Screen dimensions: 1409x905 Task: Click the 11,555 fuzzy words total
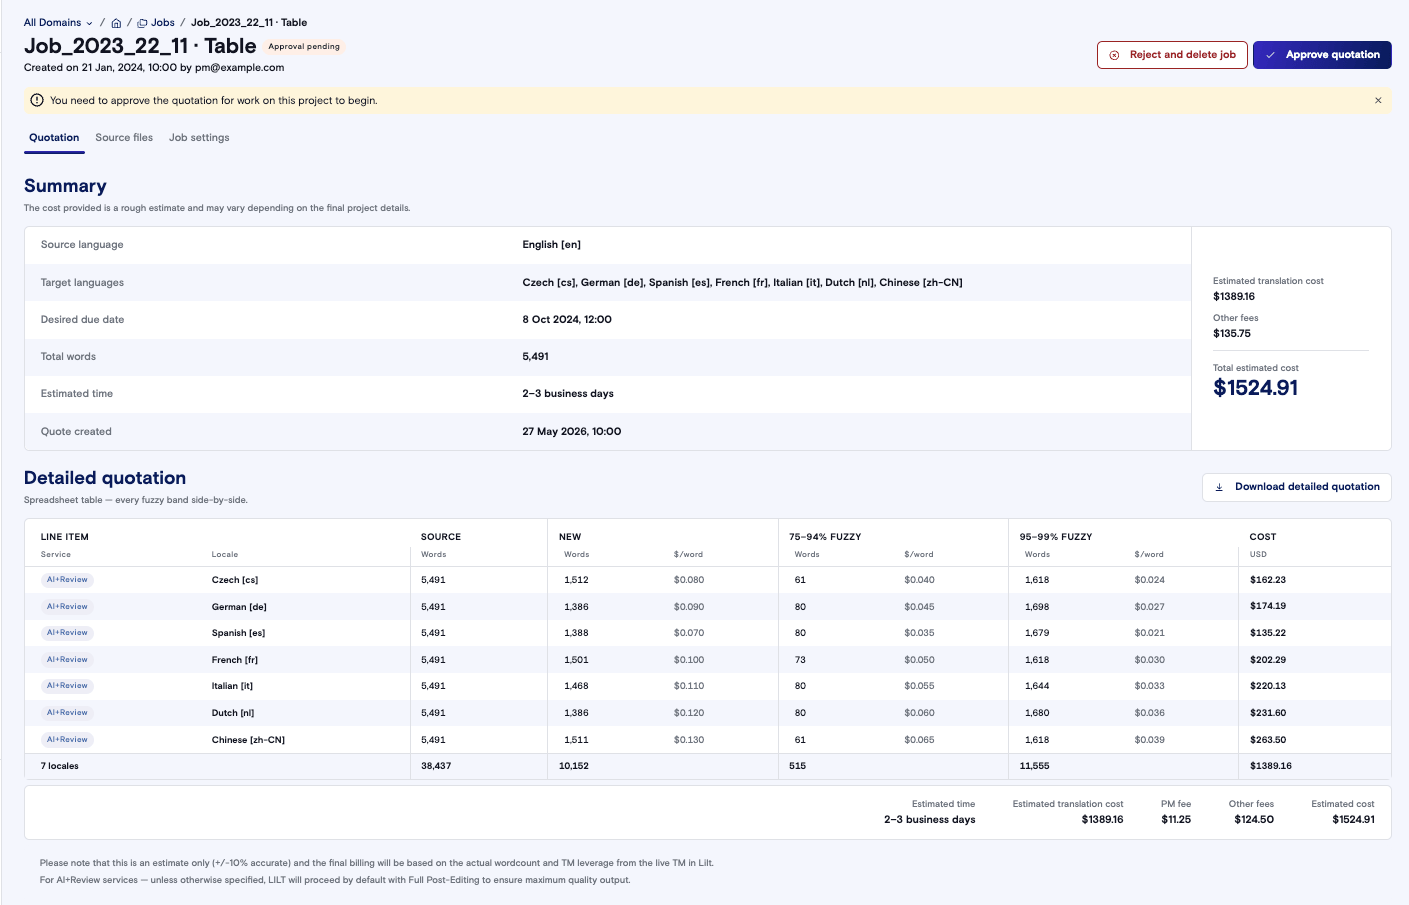(1034, 766)
